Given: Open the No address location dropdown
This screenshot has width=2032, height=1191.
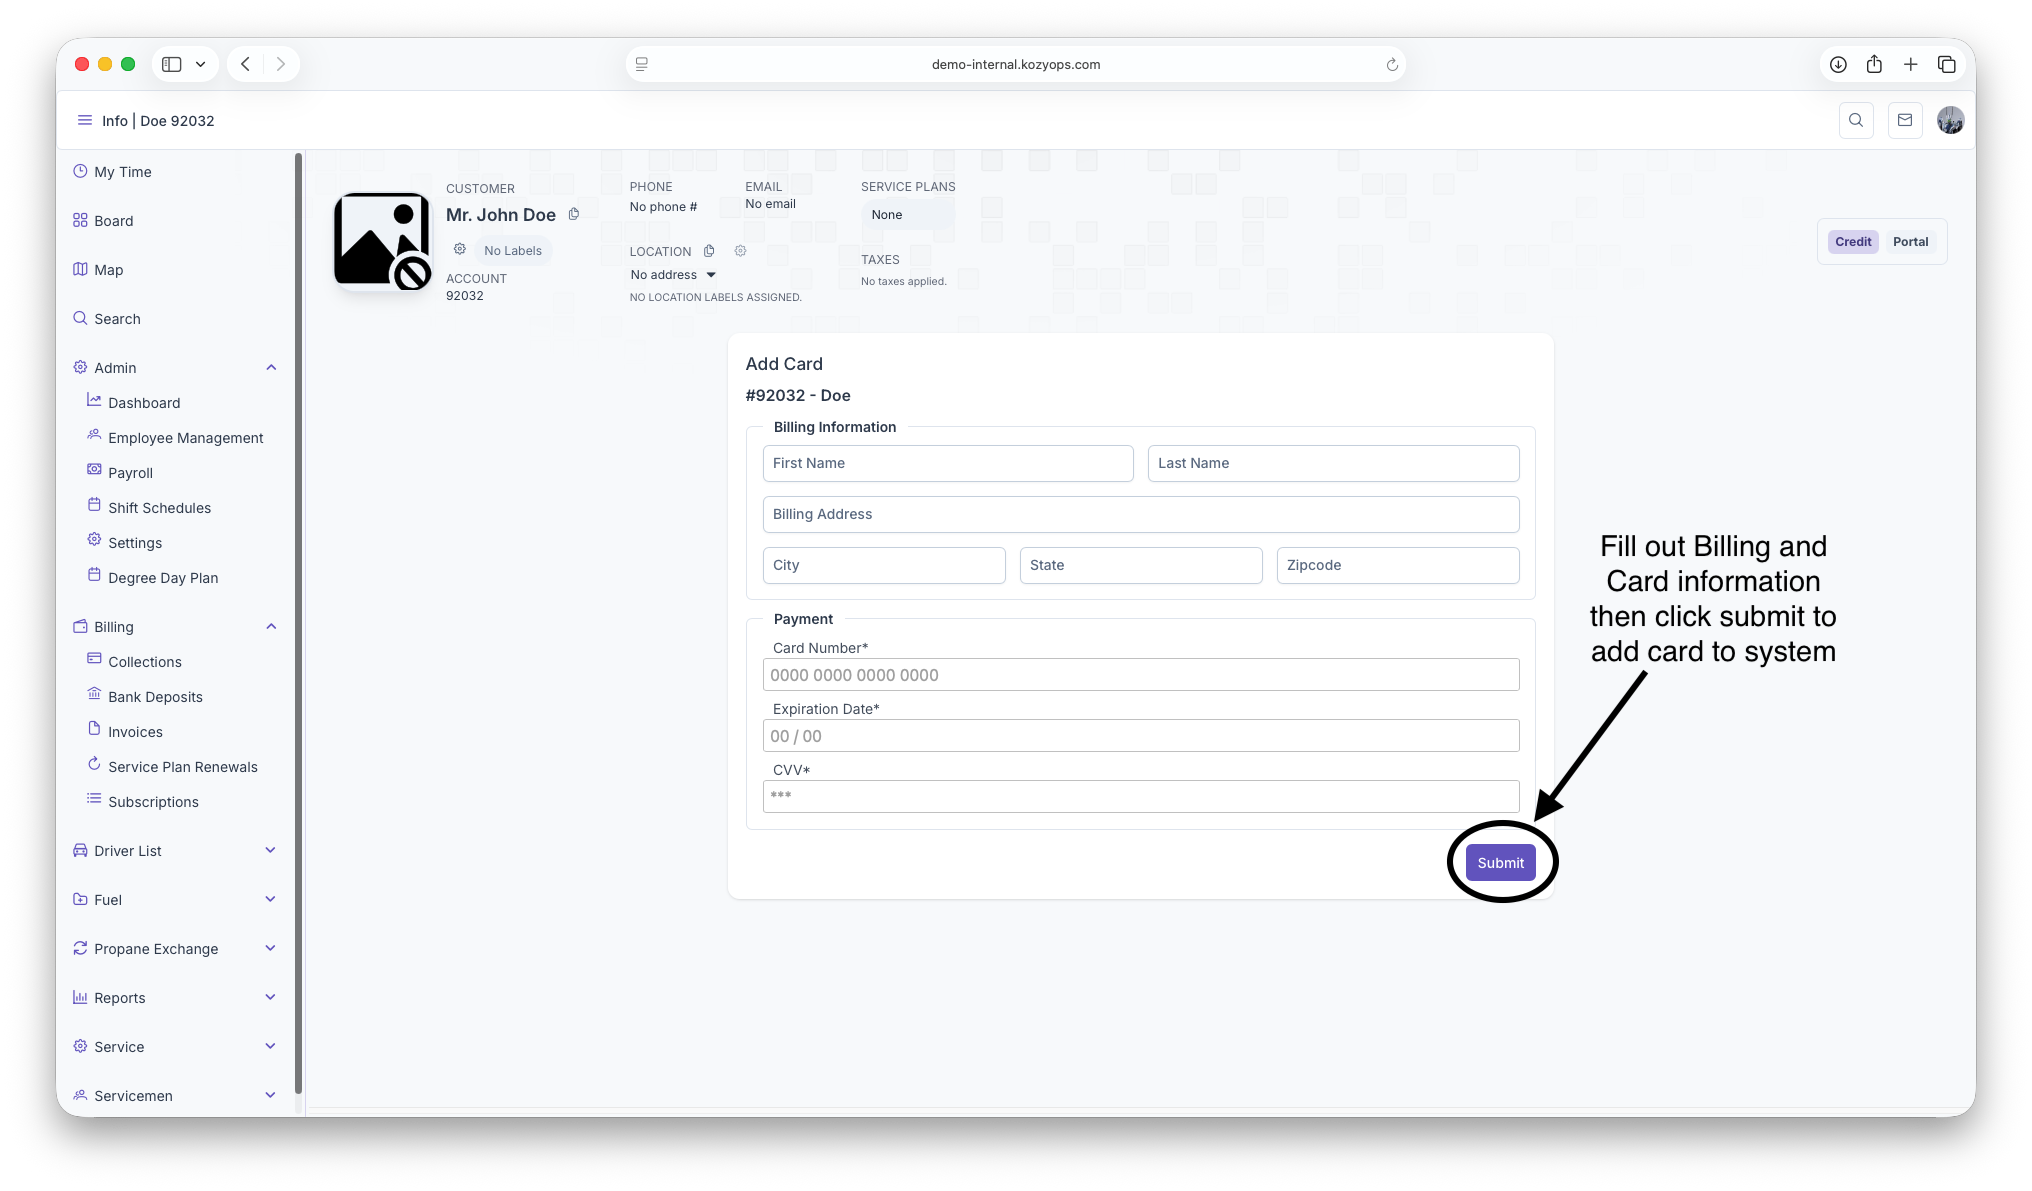Looking at the screenshot, I should click(x=674, y=275).
